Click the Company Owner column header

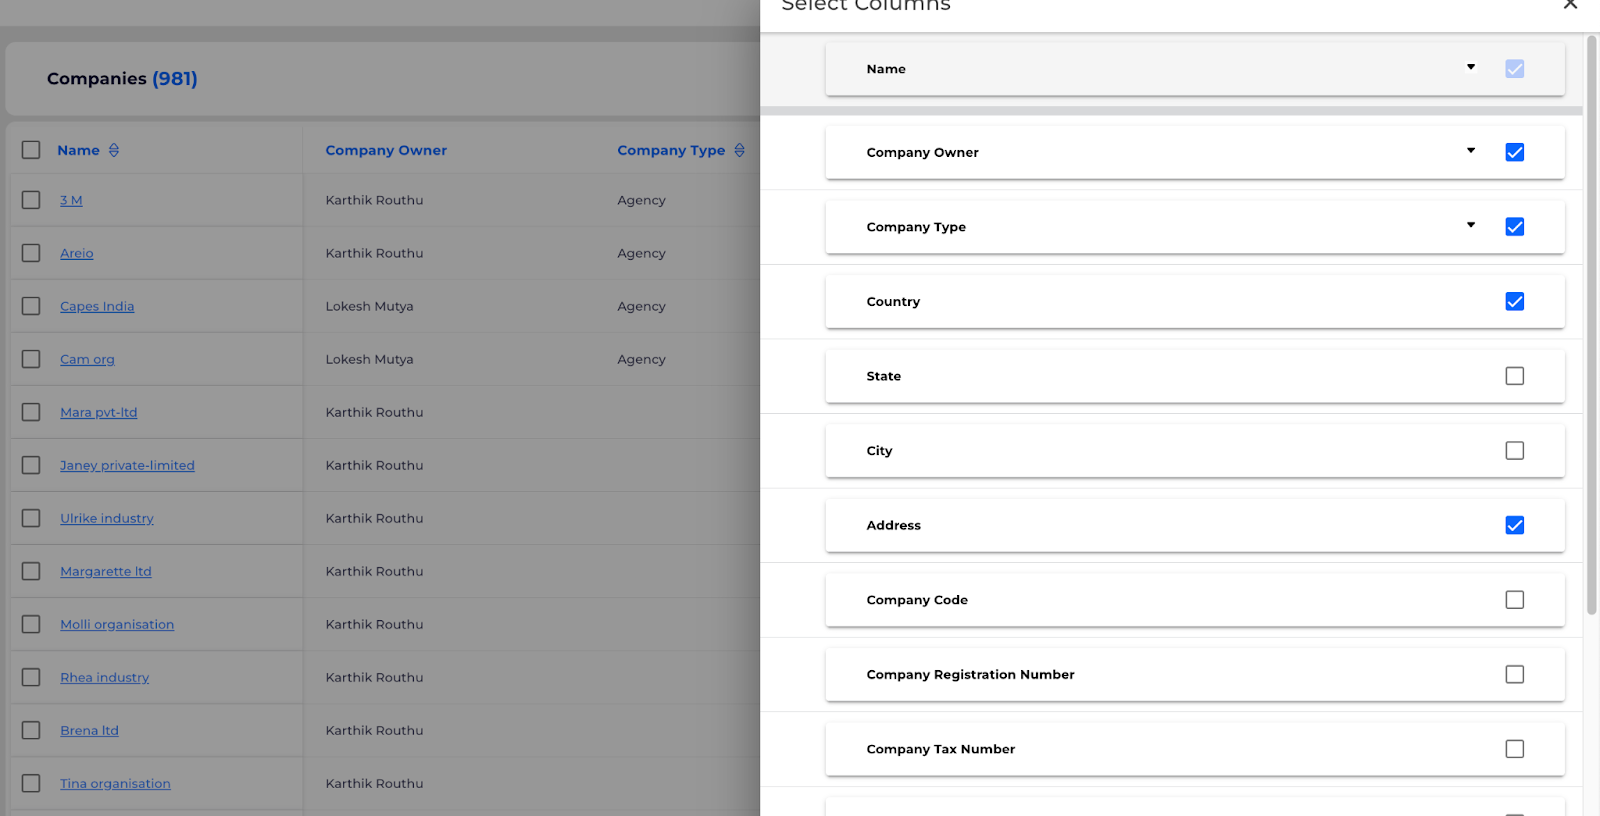(x=386, y=150)
